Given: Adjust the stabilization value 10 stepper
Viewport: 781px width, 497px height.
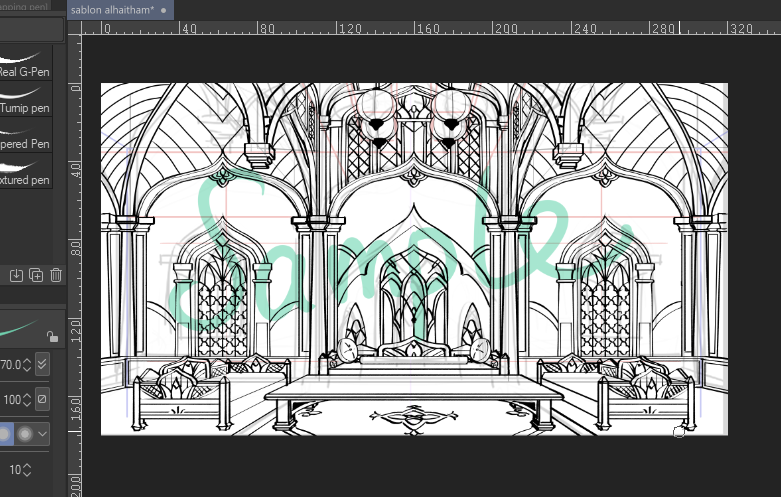Looking at the screenshot, I should tap(27, 470).
